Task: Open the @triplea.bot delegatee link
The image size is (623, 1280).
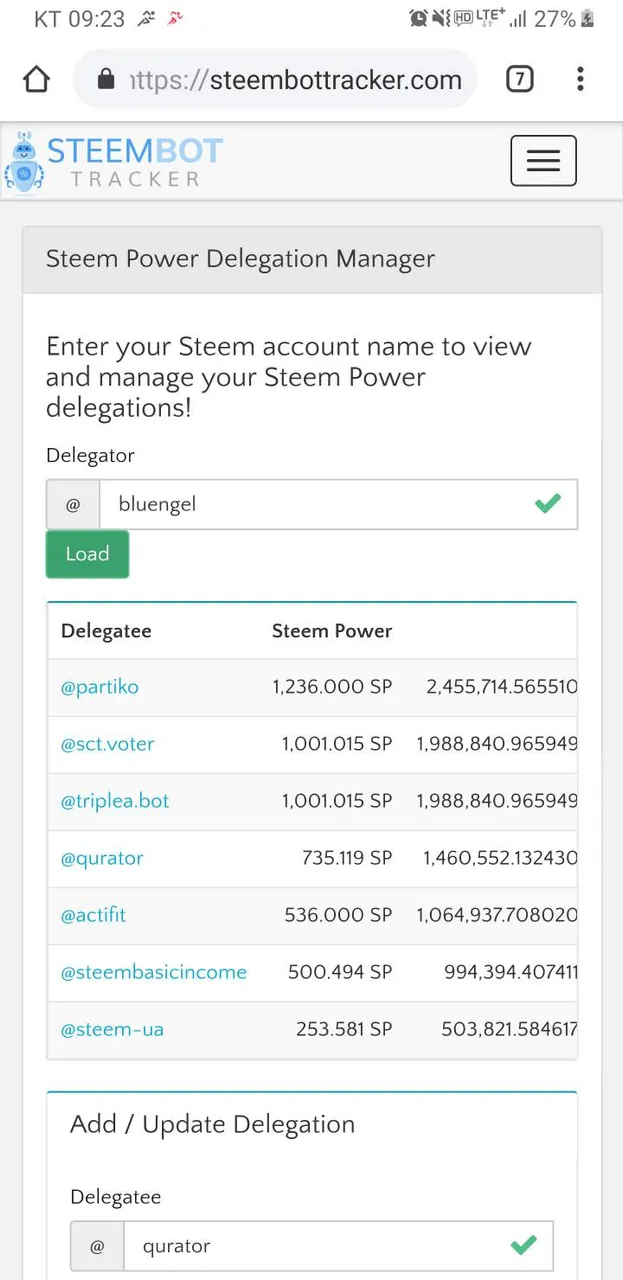Action: [x=115, y=801]
